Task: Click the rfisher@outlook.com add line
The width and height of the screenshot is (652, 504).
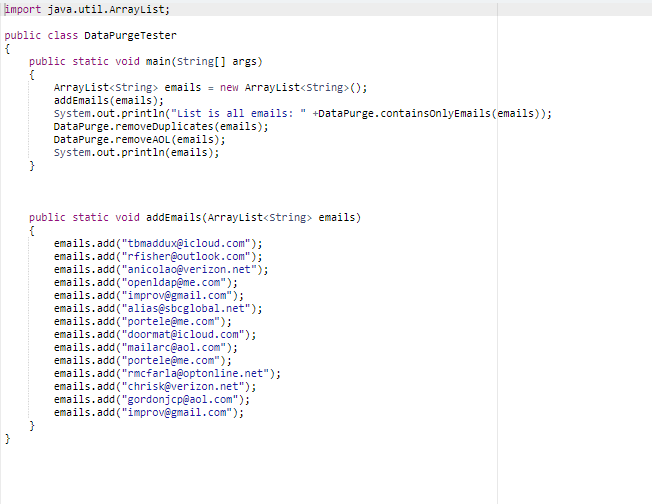Action: [x=158, y=257]
